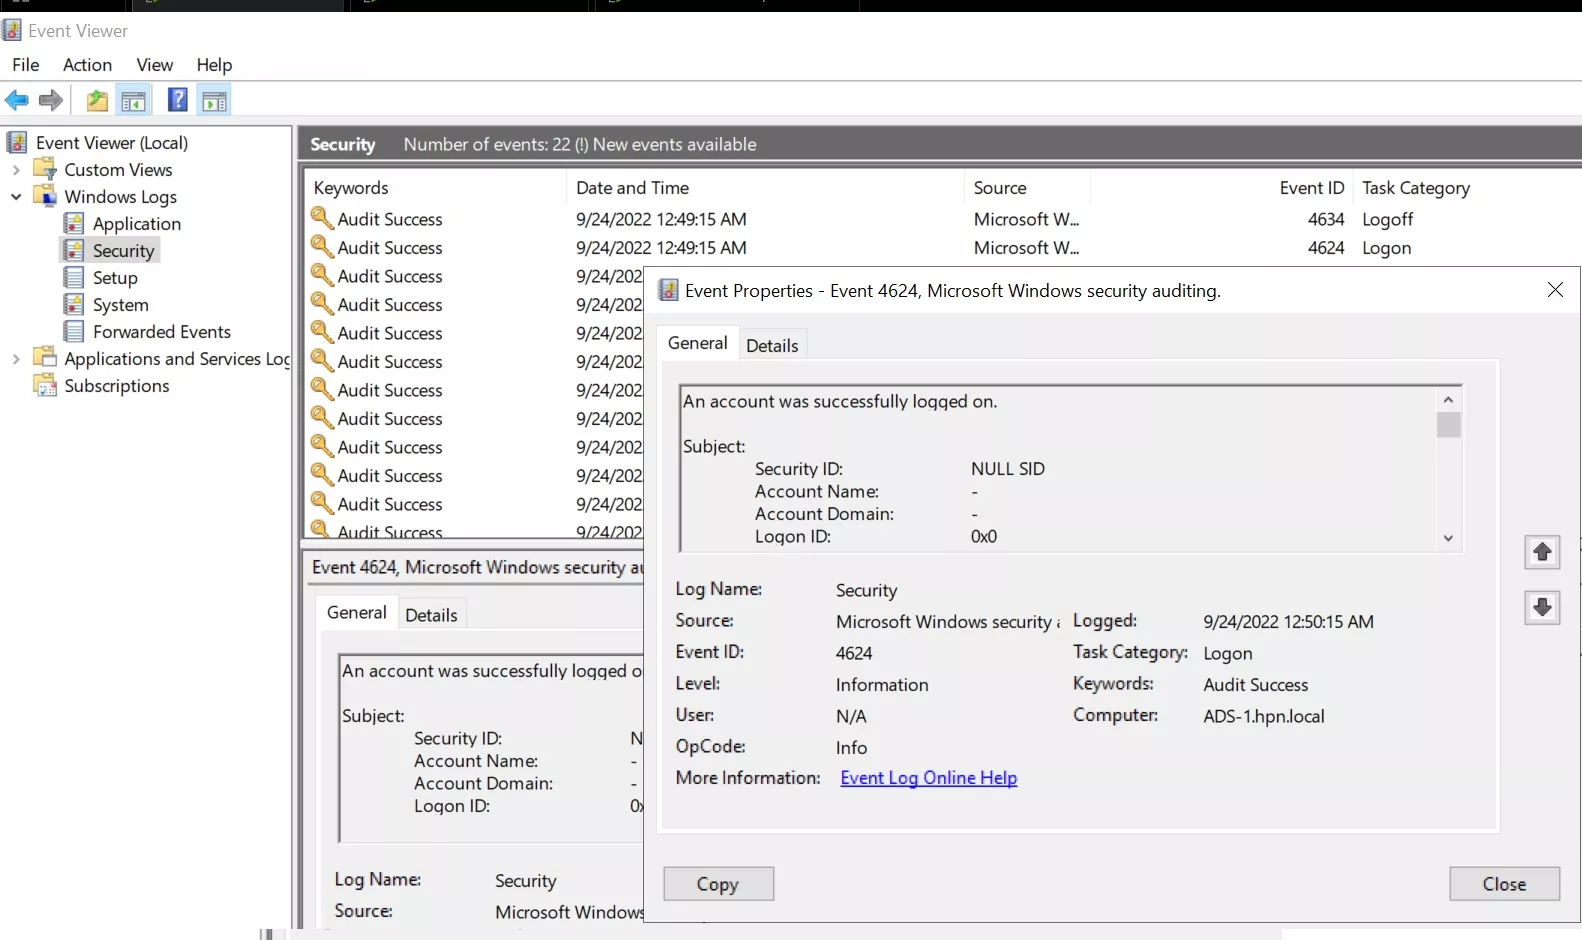This screenshot has width=1582, height=940.
Task: Sort by the Event ID column header
Action: [1221, 188]
